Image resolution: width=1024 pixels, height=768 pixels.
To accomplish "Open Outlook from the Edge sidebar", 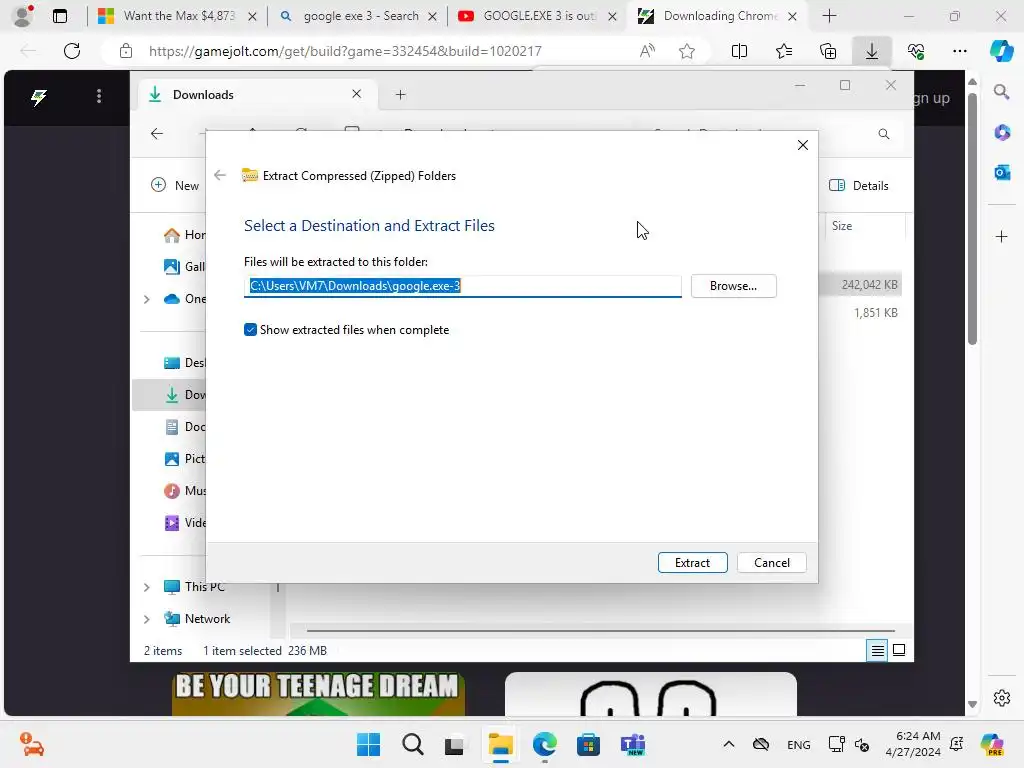I will coord(1002,172).
